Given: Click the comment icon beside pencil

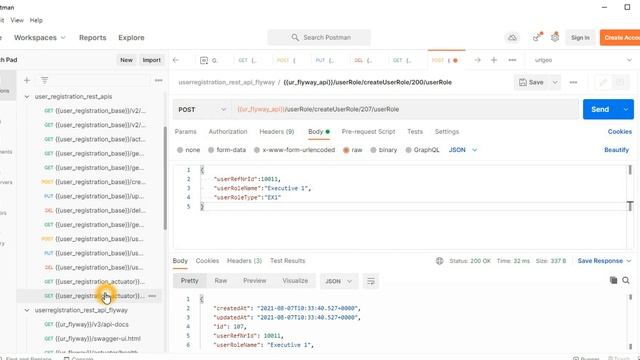Looking at the screenshot, I should 620,82.
